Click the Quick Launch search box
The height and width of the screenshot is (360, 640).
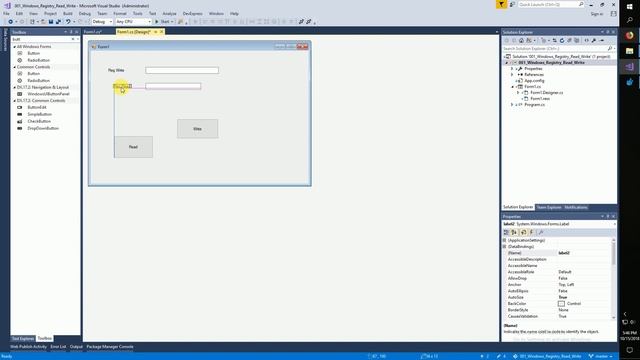[x=551, y=4]
